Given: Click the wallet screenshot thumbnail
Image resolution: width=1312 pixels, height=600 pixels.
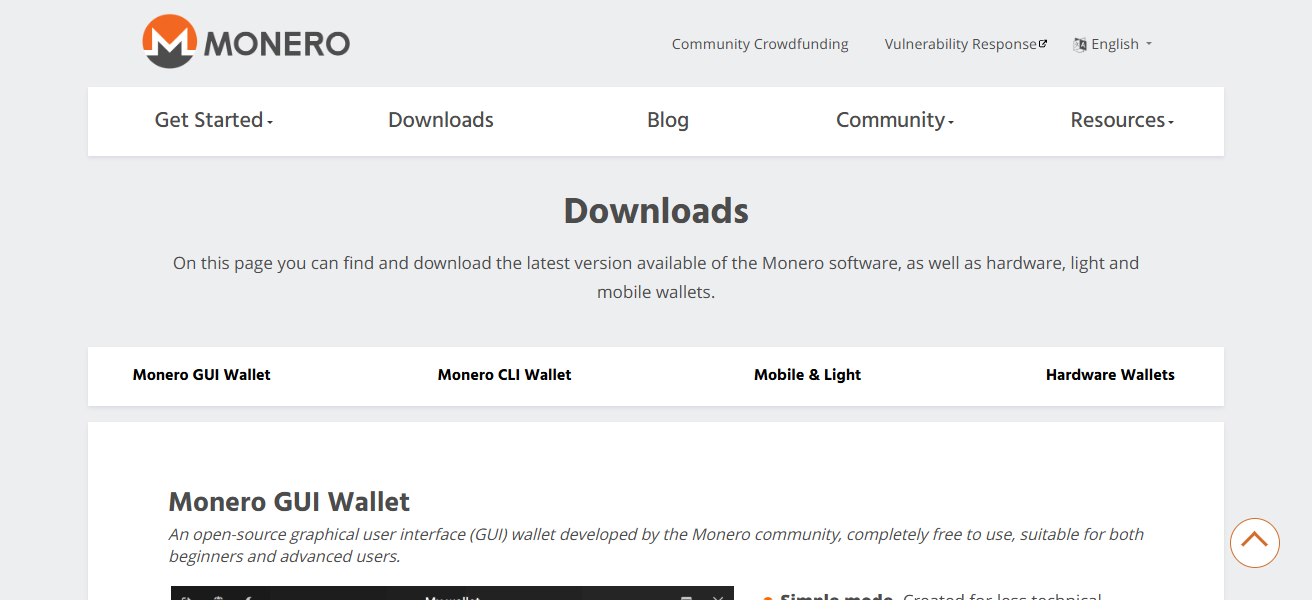Looking at the screenshot, I should (452, 593).
